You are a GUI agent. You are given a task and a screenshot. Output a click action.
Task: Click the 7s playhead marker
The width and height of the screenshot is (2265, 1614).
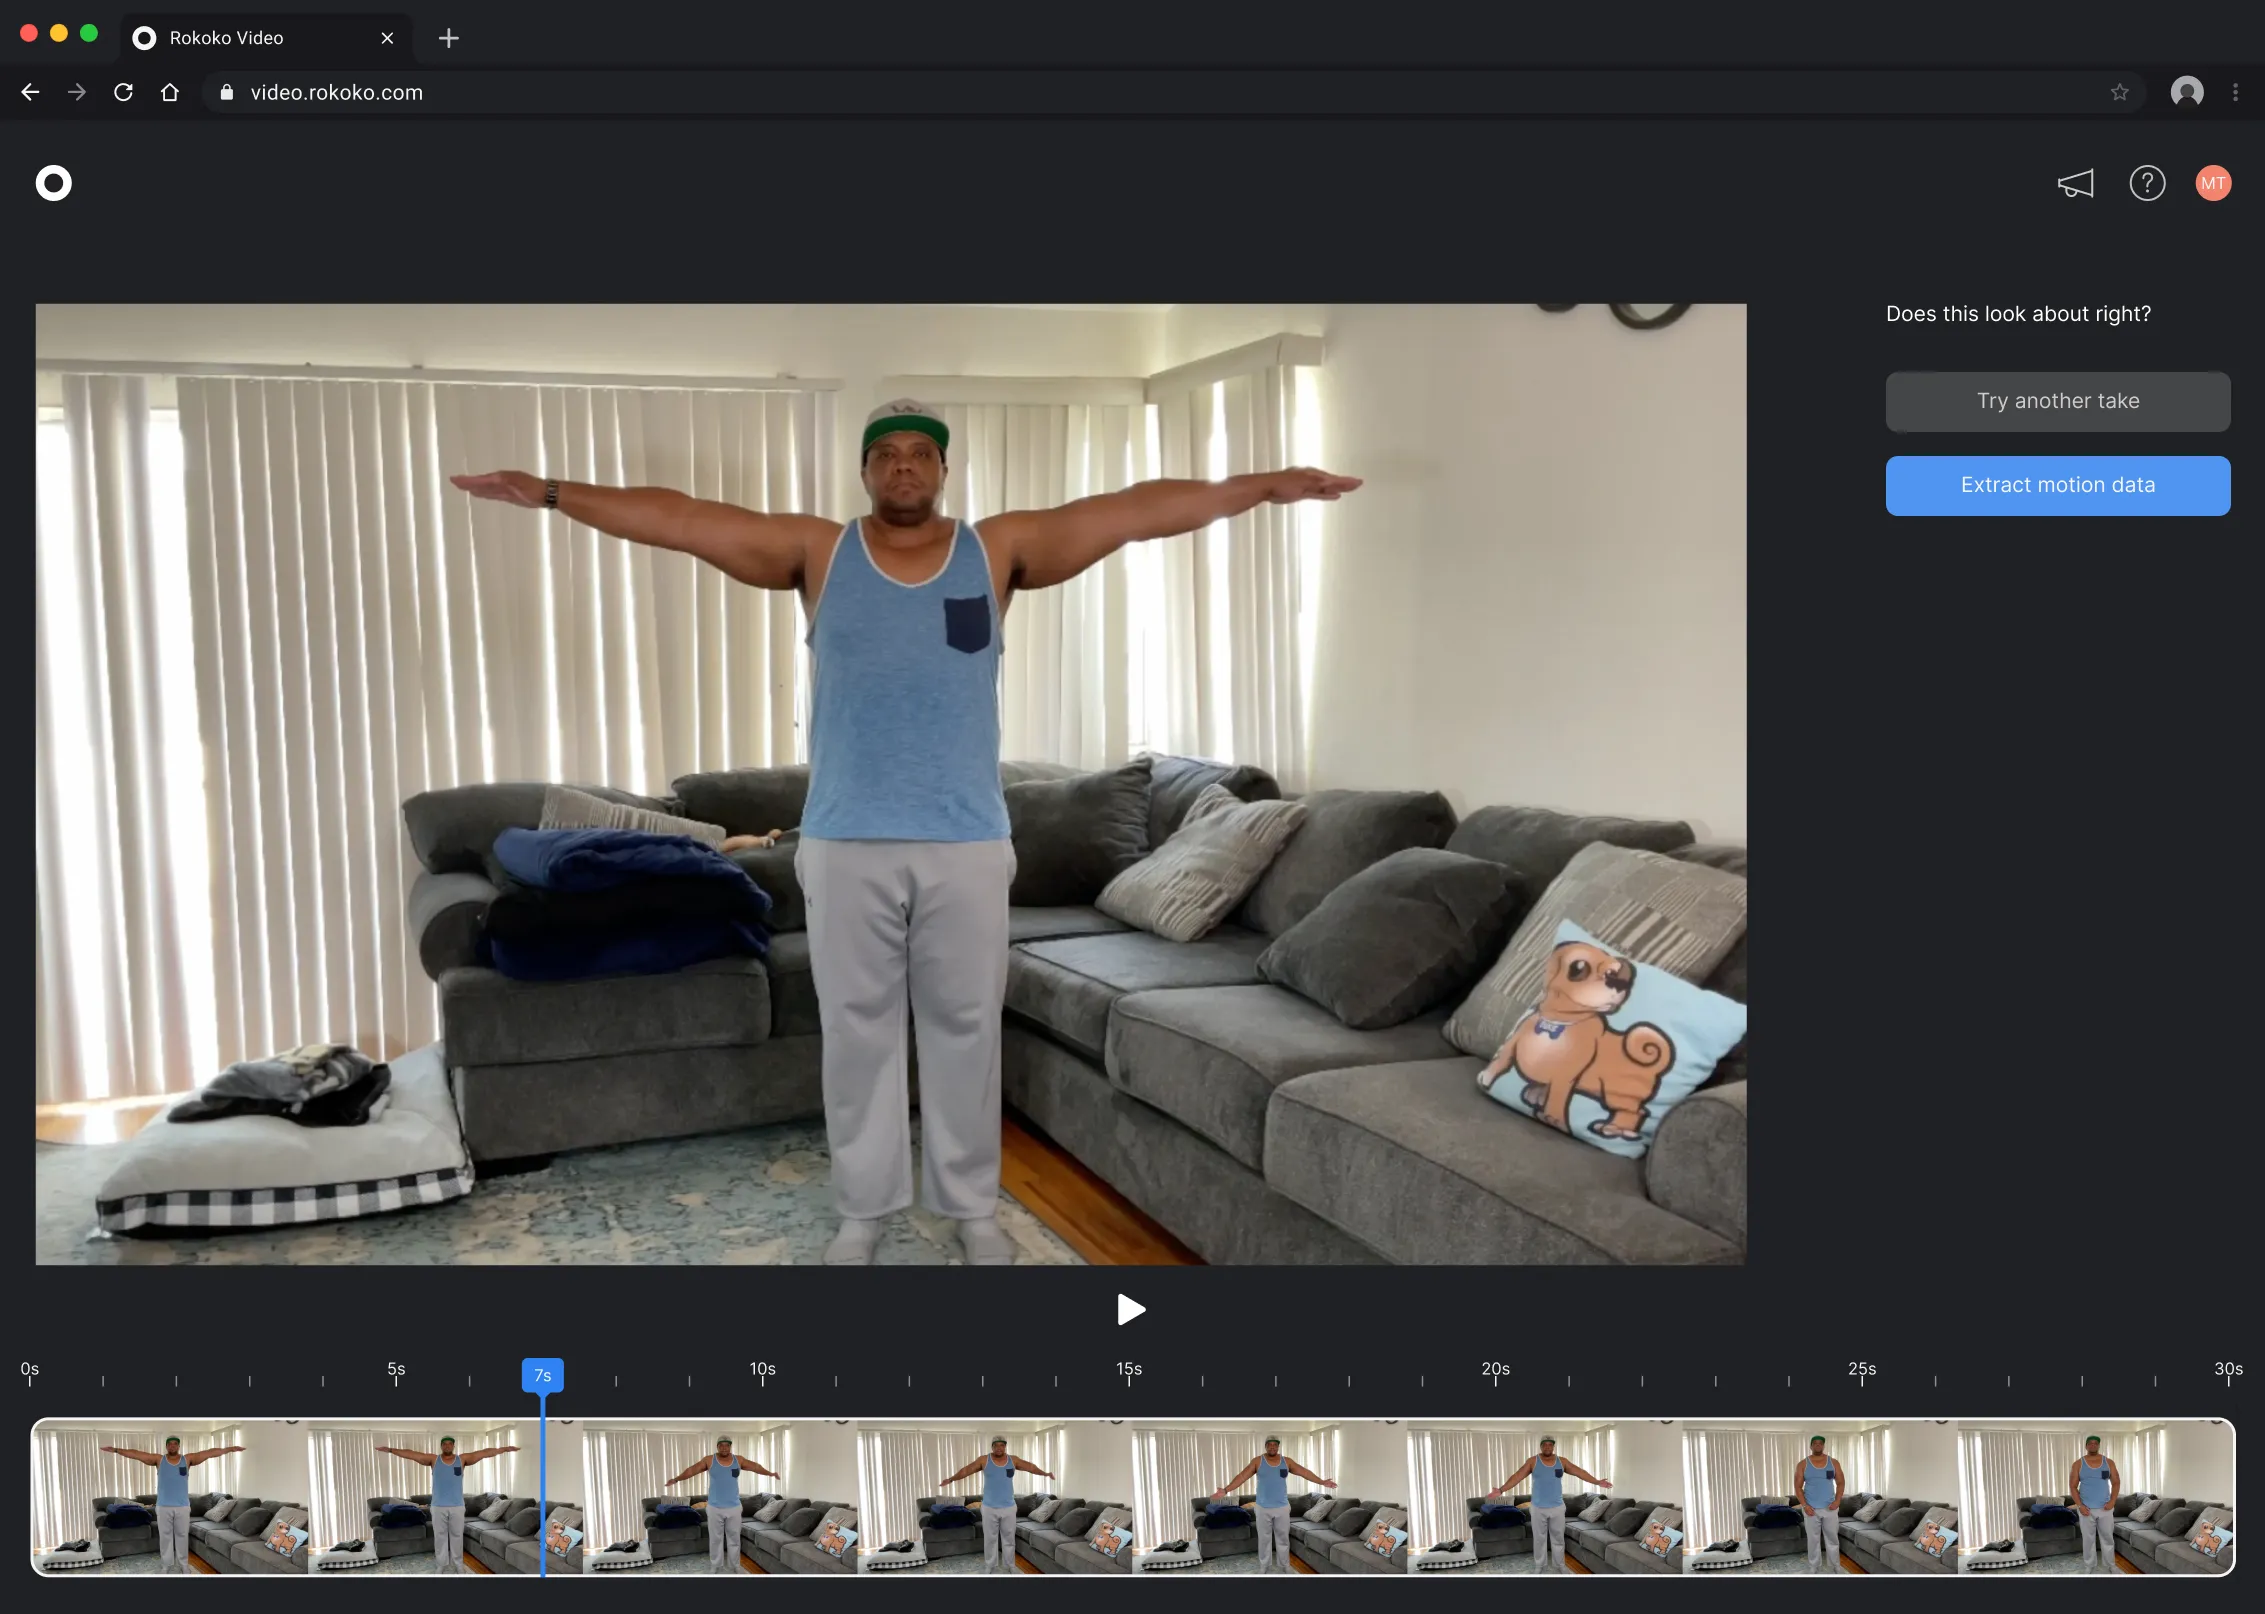(543, 1375)
